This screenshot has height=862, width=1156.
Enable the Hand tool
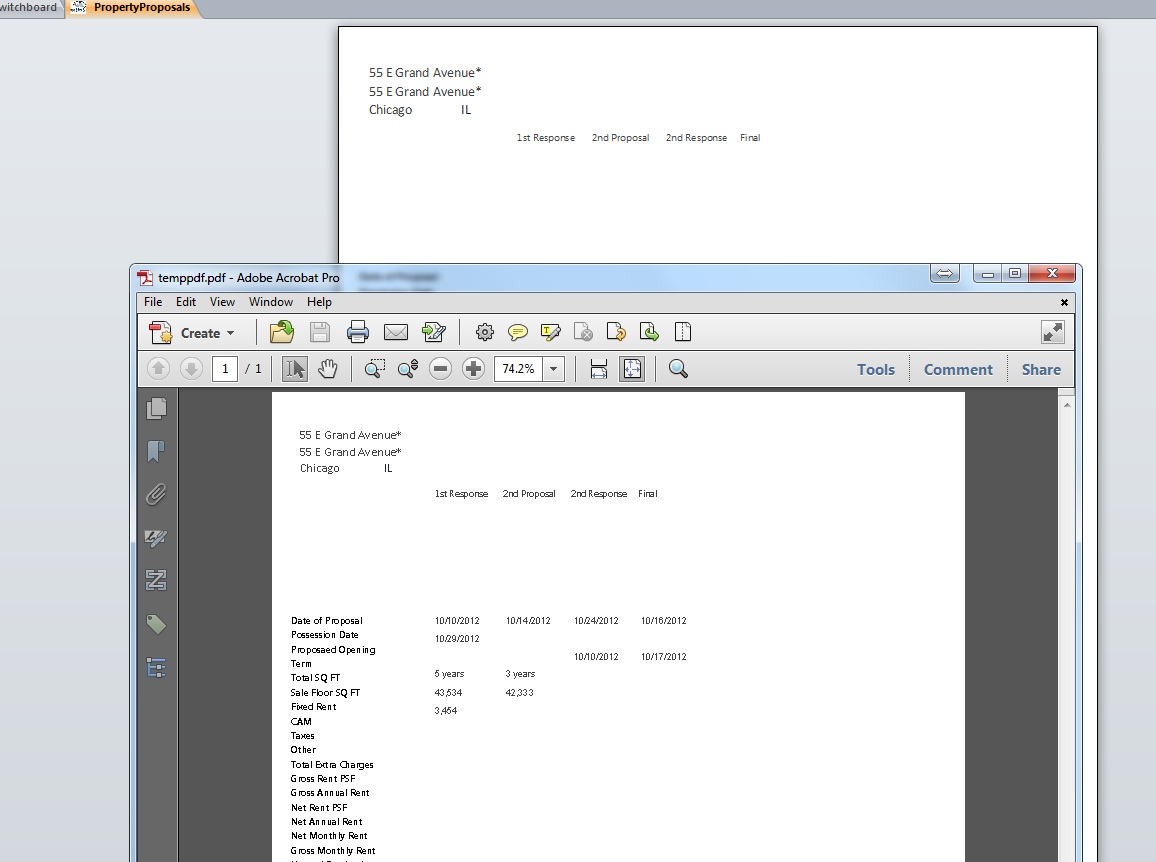click(328, 368)
